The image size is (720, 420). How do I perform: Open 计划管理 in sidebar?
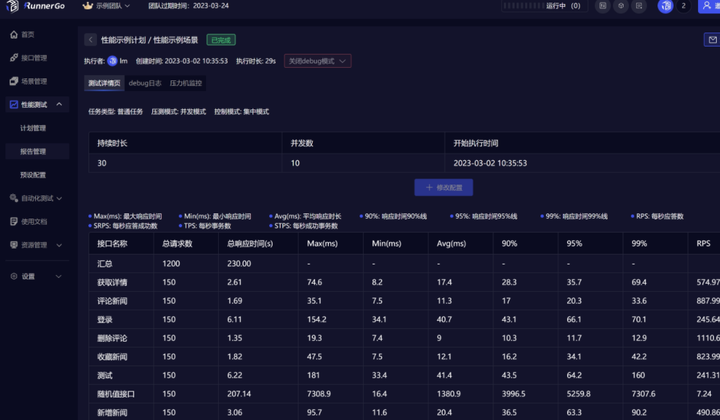(x=33, y=128)
